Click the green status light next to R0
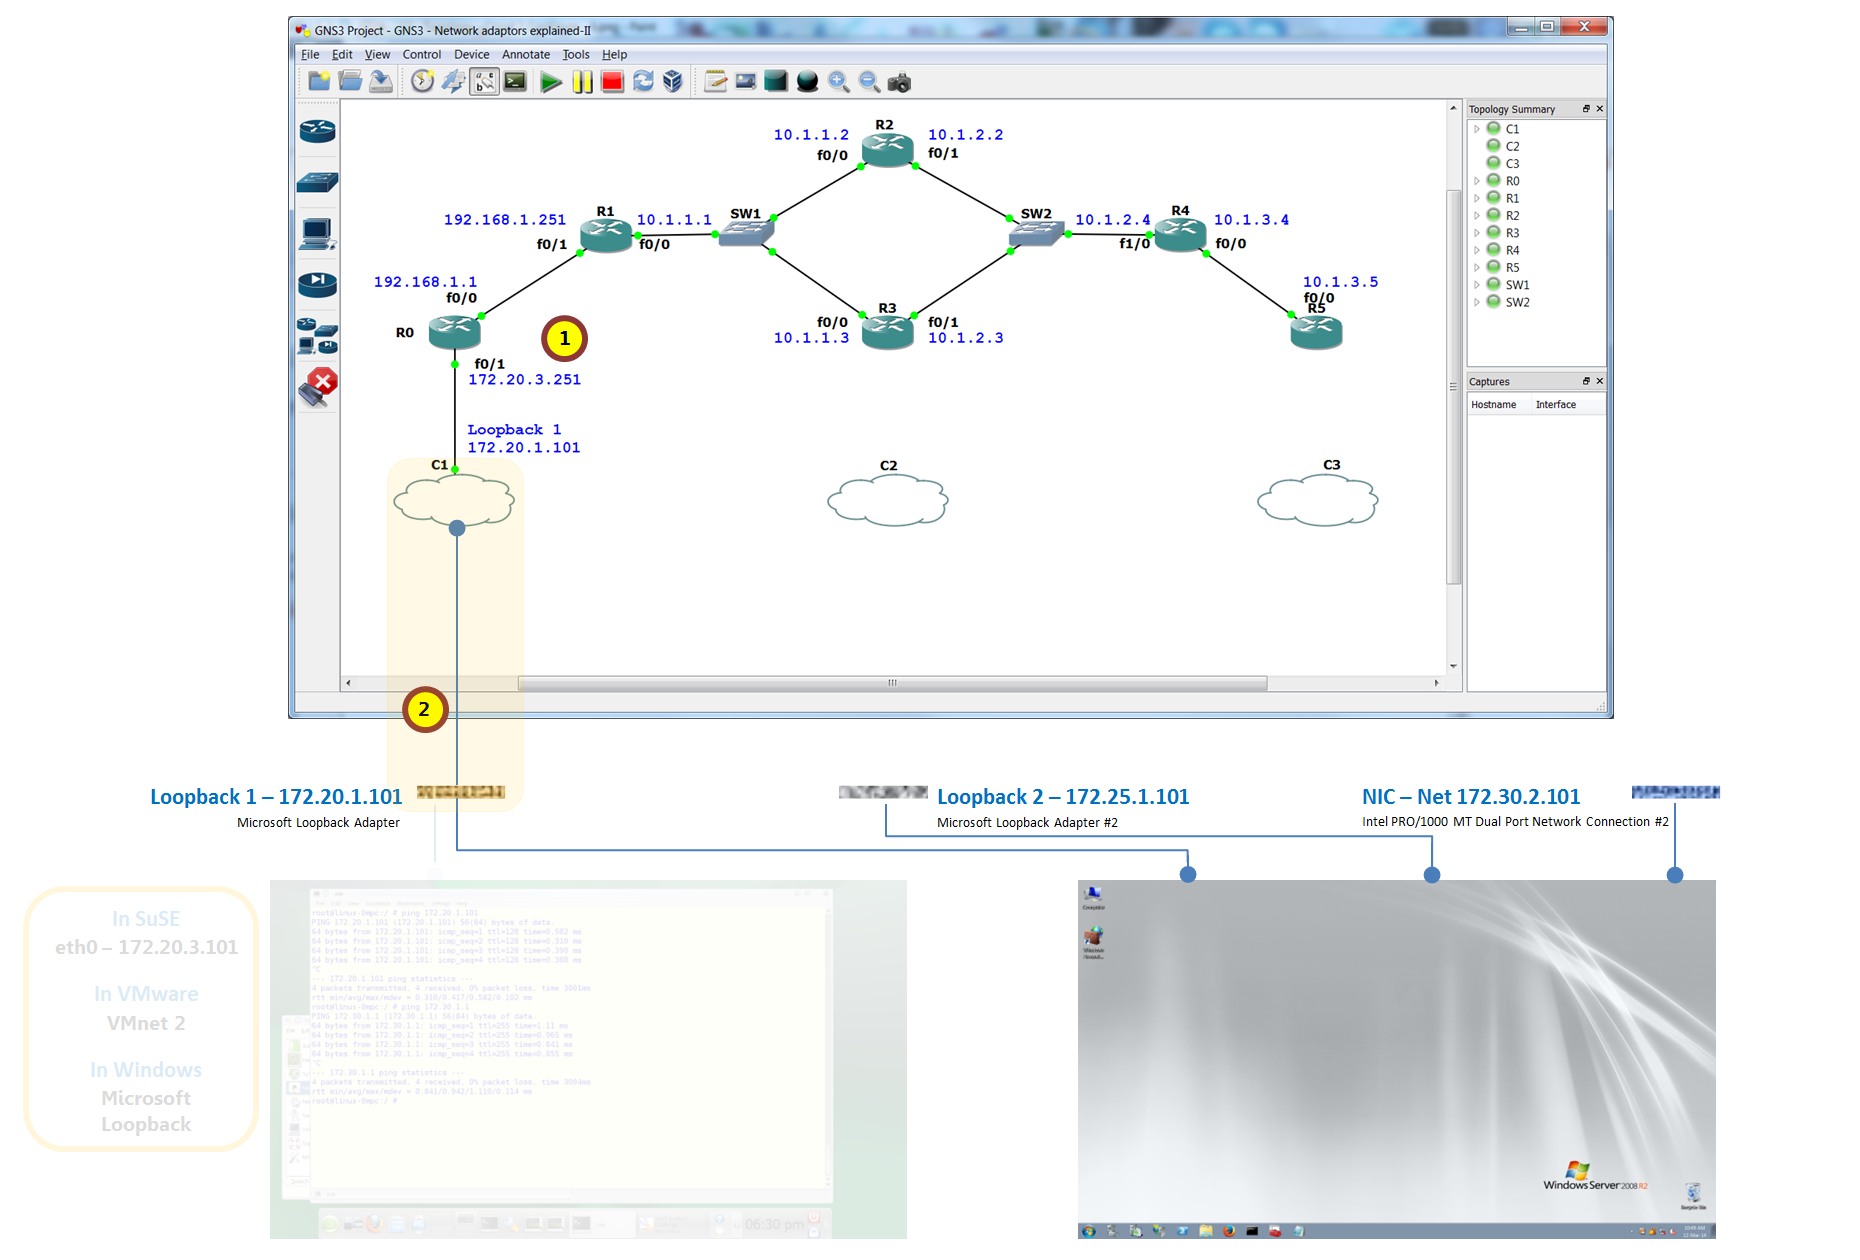Screen dimensions: 1860x1260 coord(1493,180)
